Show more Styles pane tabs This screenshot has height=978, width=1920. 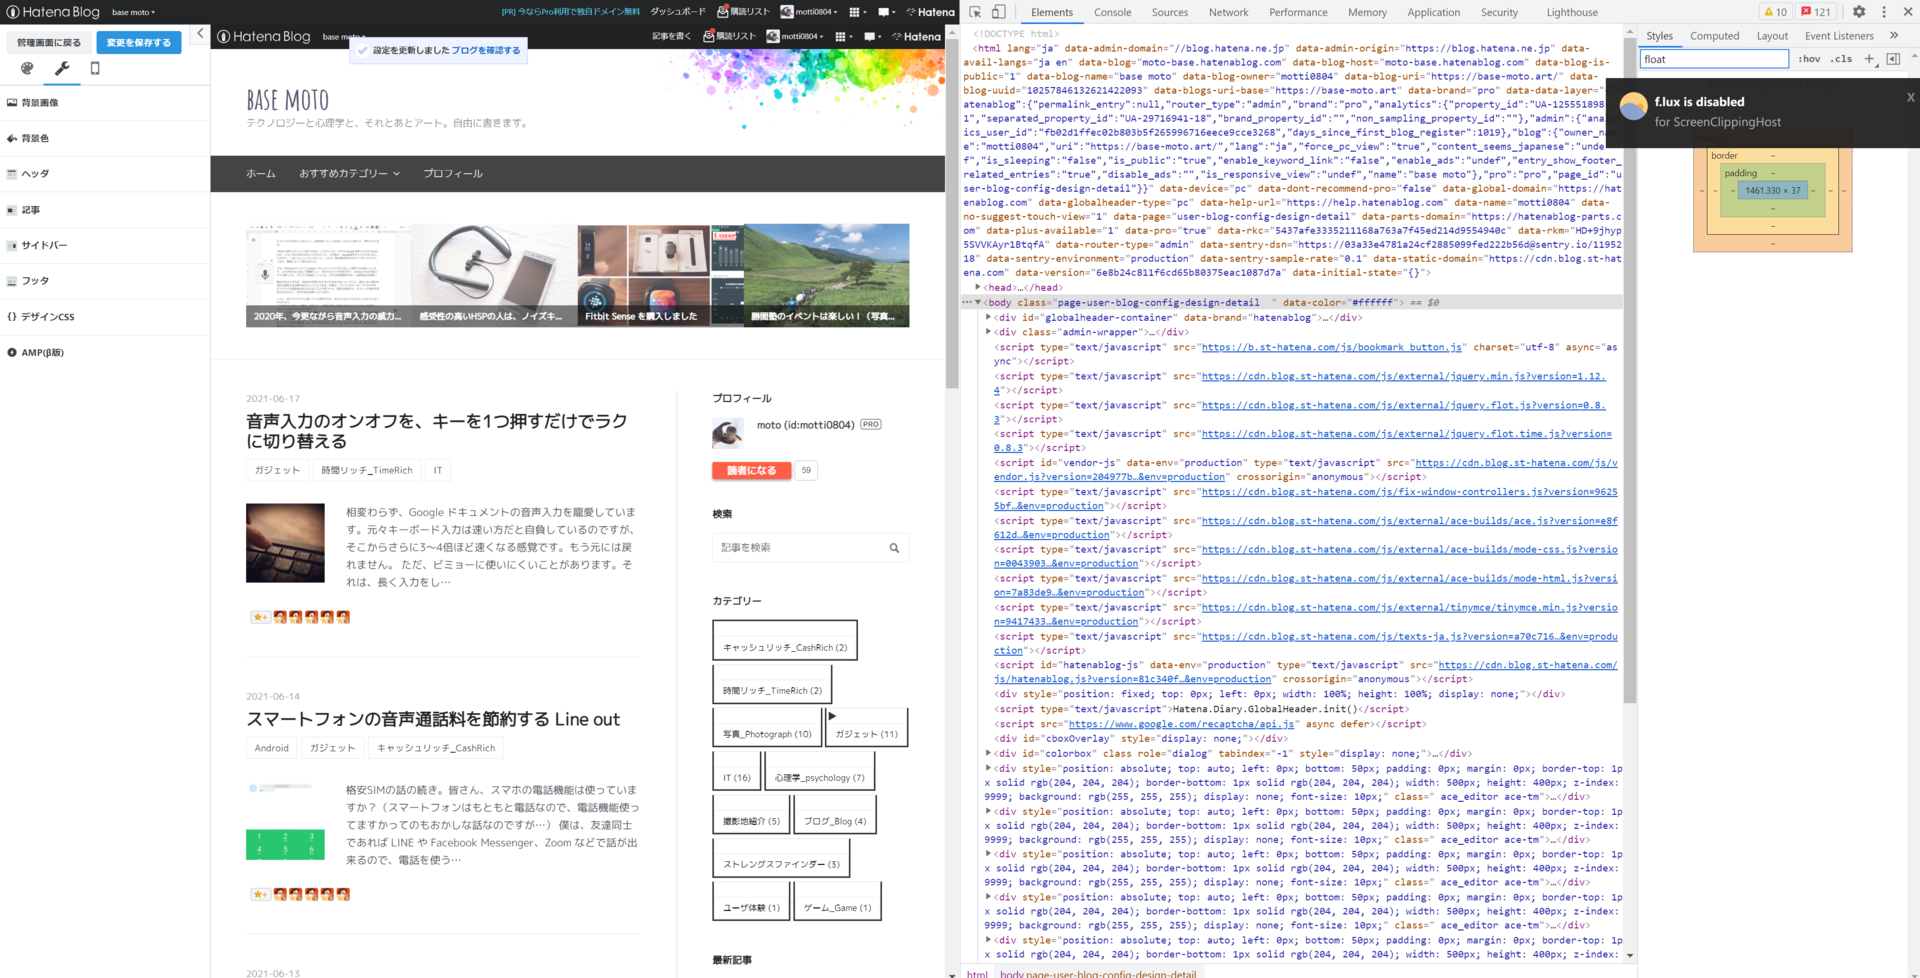click(1893, 35)
